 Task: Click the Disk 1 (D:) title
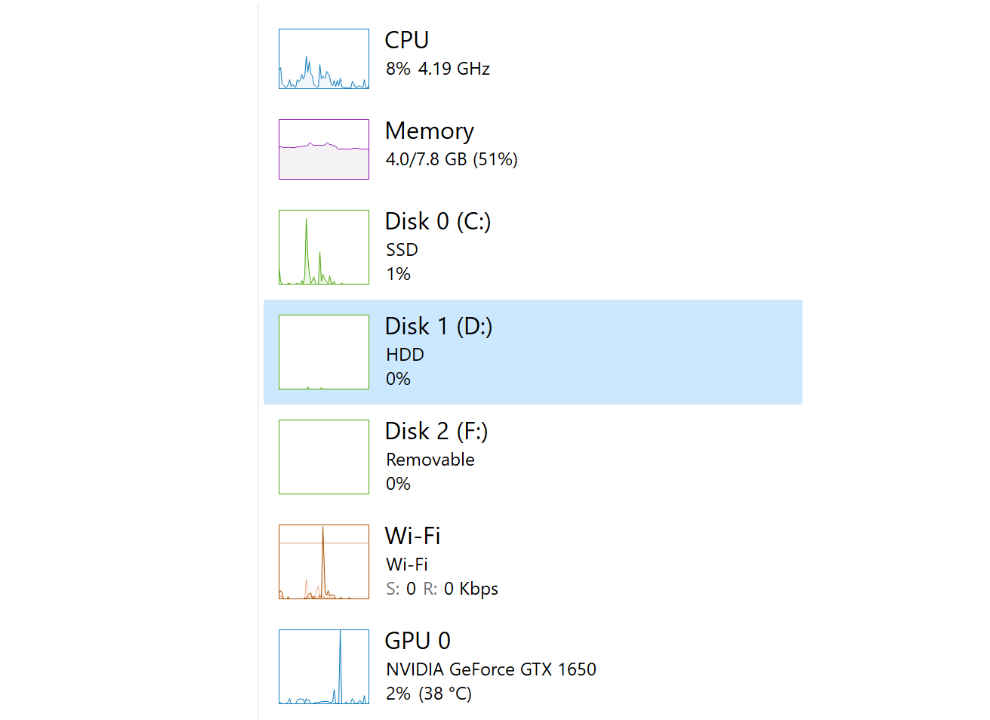pos(439,327)
